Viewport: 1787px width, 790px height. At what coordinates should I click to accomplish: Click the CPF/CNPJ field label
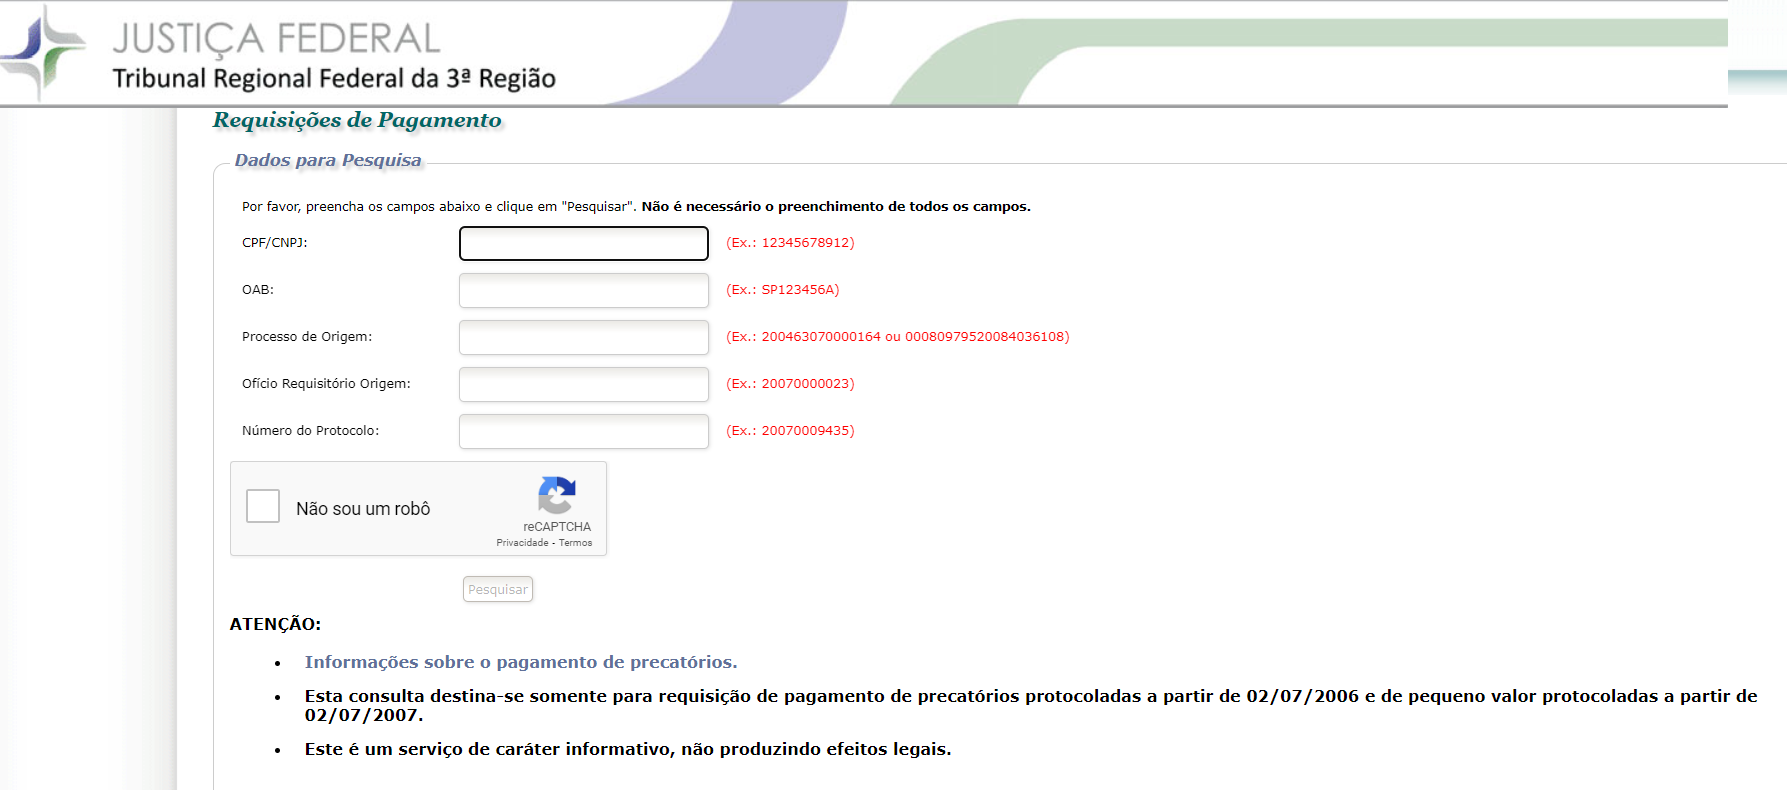point(275,243)
